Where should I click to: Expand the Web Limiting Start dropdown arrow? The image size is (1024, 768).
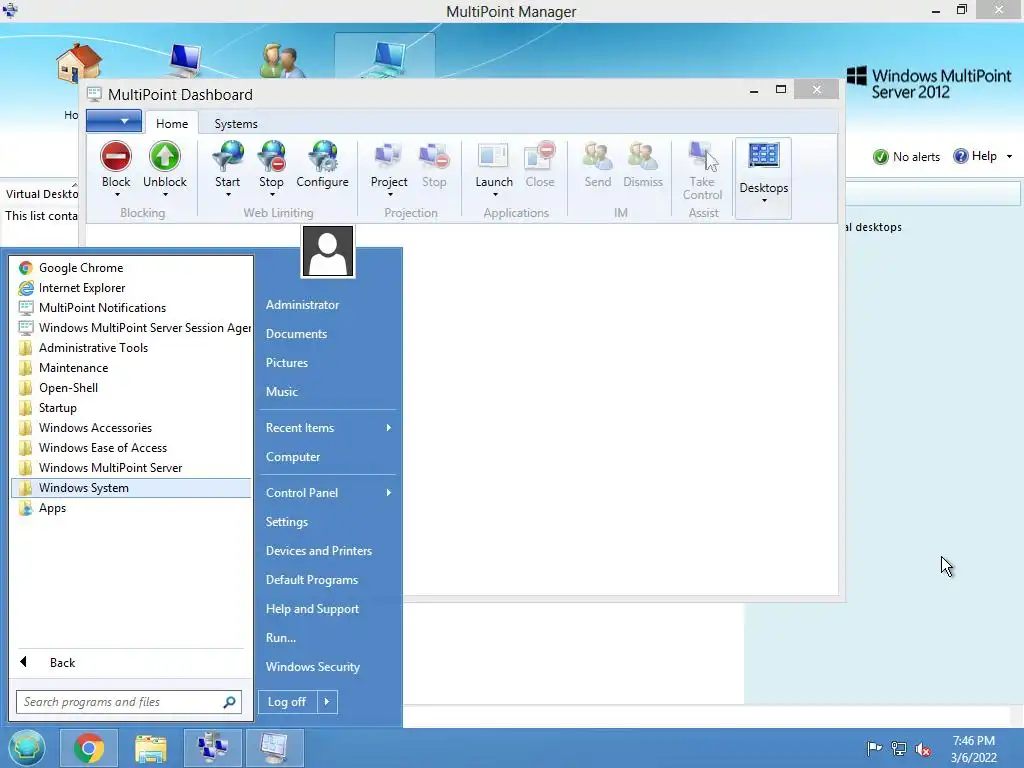[228, 195]
